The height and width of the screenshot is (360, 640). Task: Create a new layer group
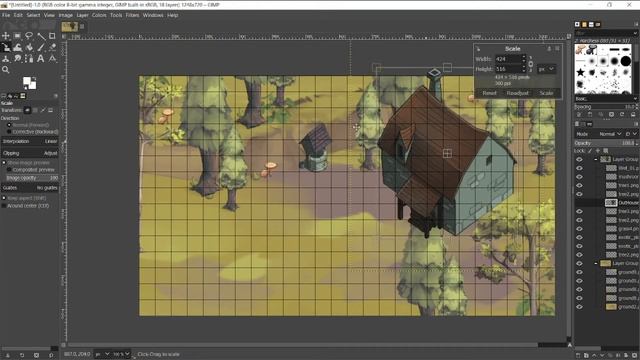[586, 356]
